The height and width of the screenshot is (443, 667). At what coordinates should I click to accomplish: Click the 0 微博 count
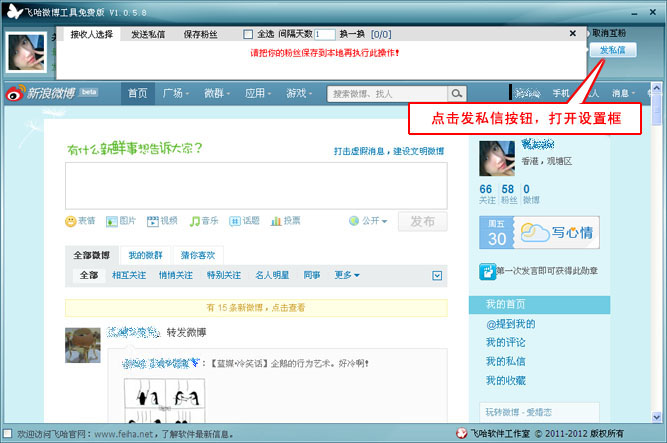531,194
